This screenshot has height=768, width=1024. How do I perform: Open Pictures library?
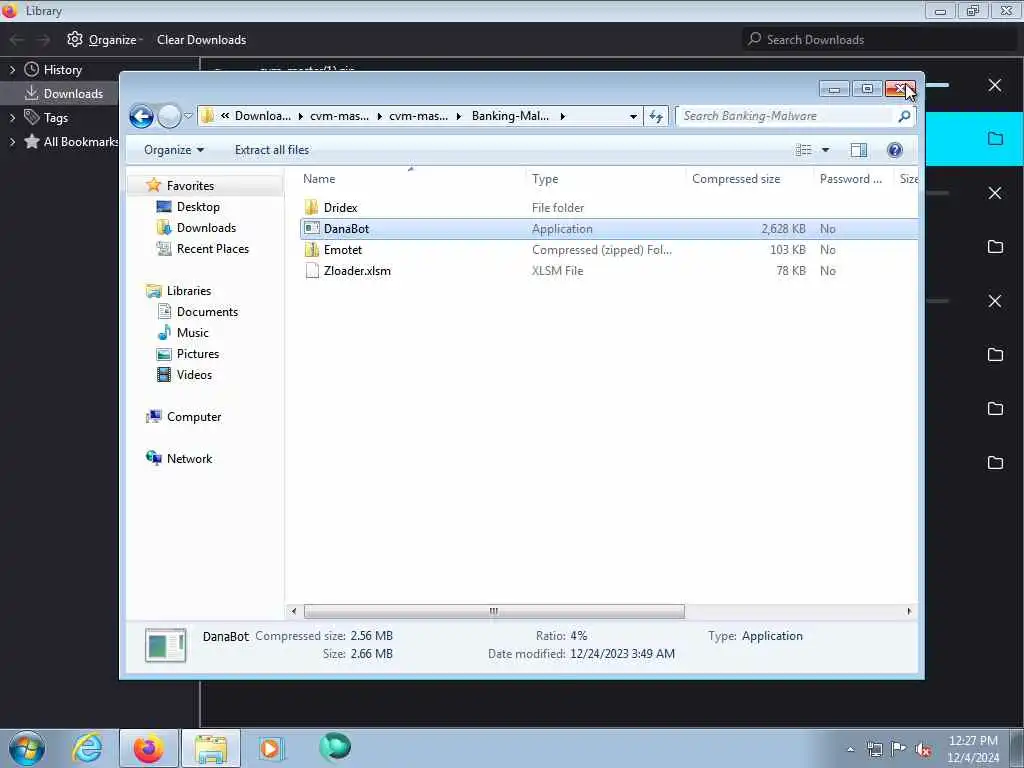198,353
